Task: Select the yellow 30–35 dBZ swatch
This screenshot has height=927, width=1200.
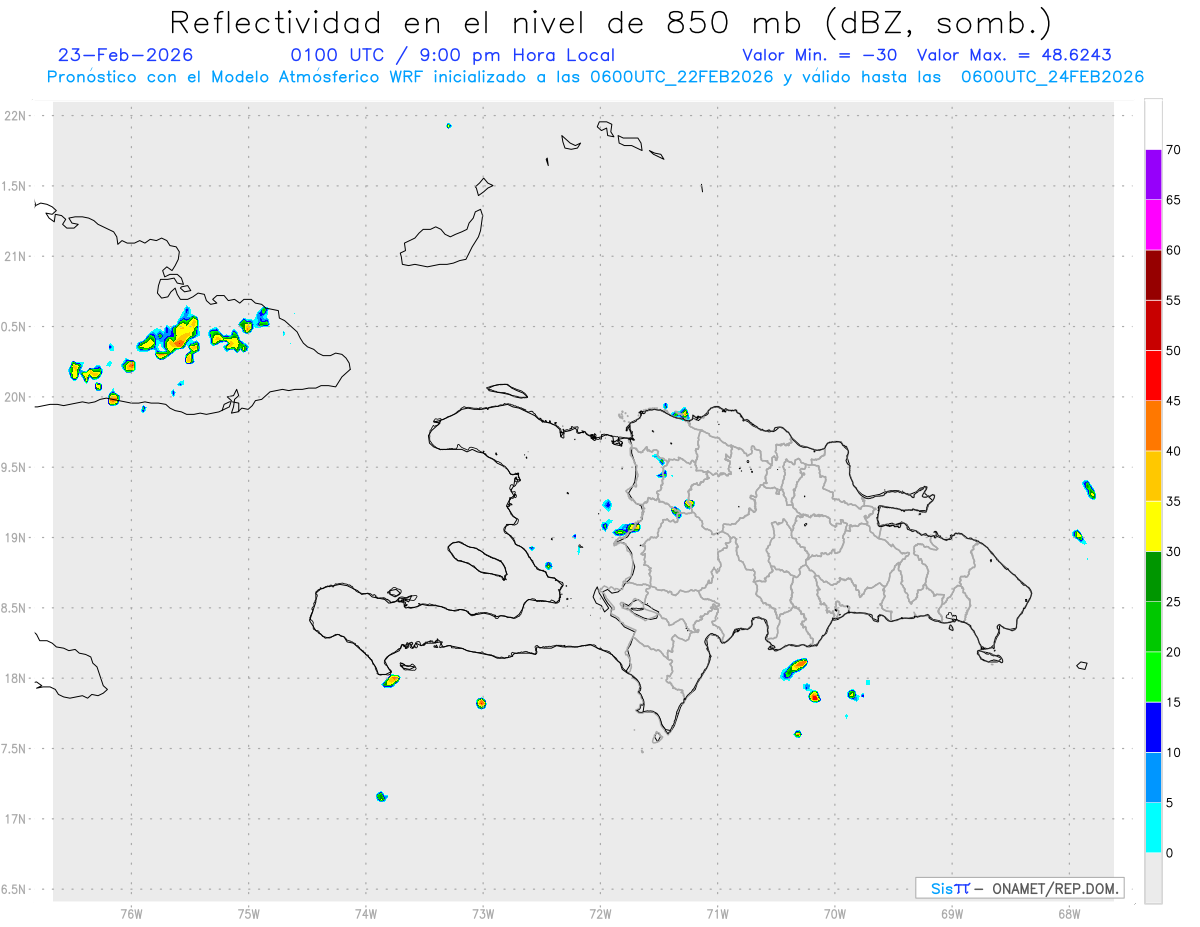Action: click(1153, 526)
